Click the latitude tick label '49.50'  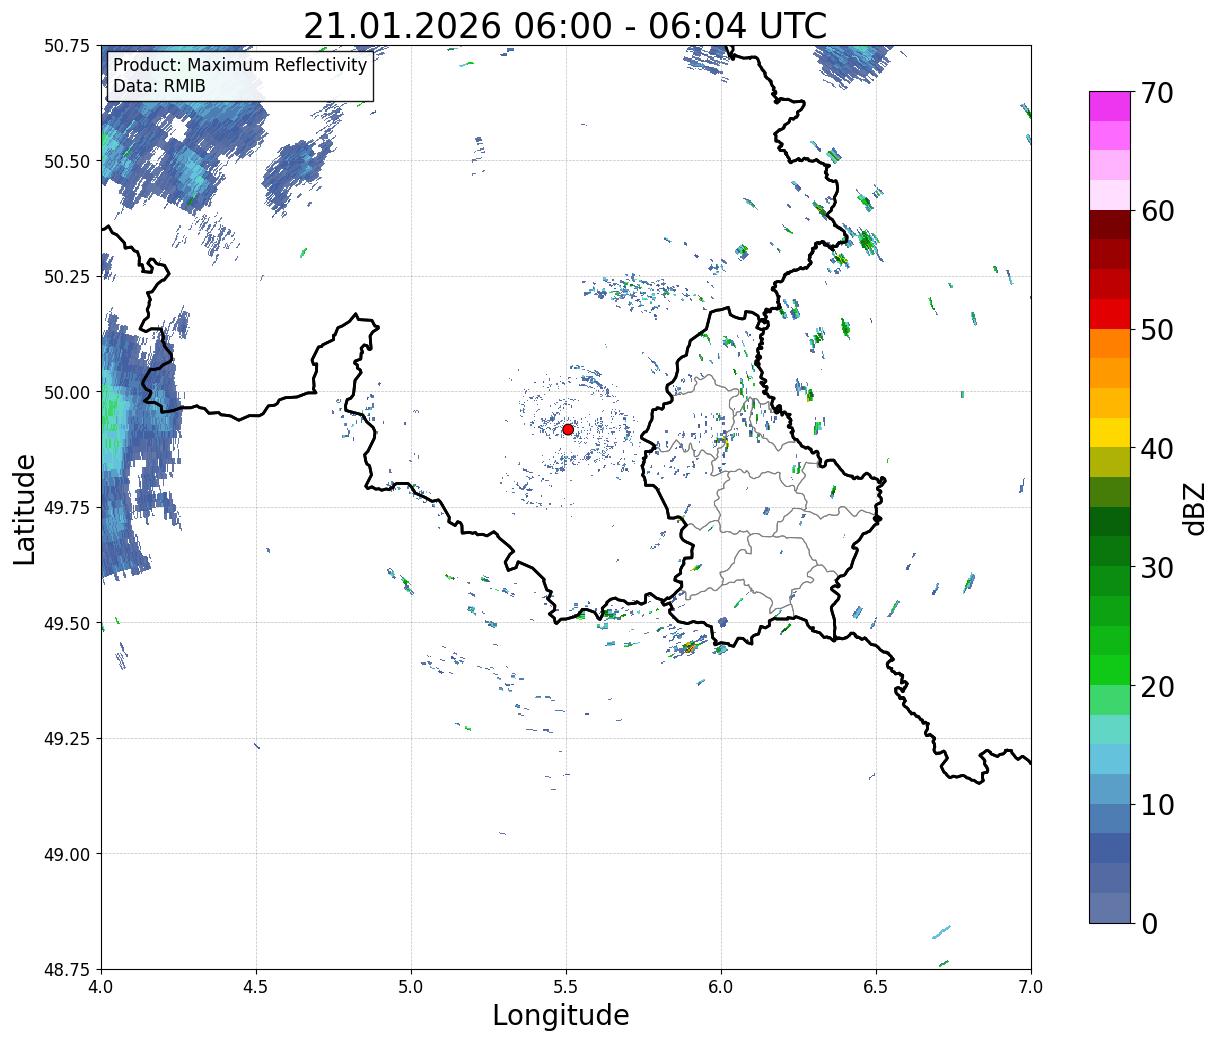point(67,623)
